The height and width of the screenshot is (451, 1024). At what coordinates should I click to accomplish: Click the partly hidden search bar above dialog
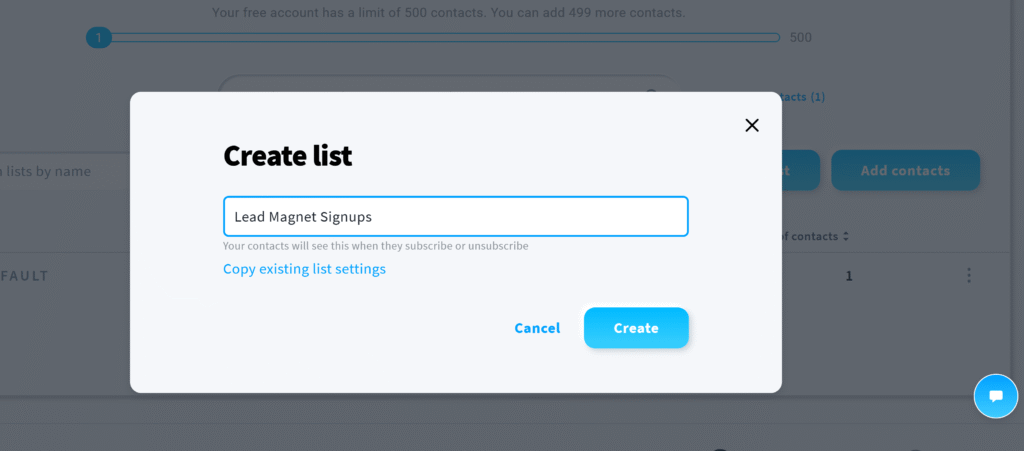tap(449, 84)
